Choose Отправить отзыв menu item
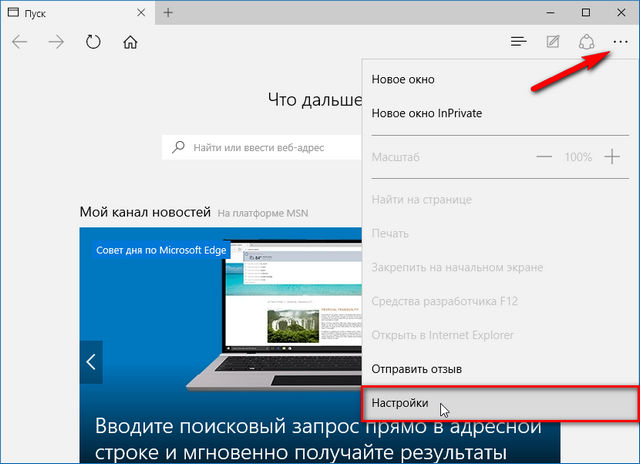Viewport: 640px width, 464px height. (500, 369)
